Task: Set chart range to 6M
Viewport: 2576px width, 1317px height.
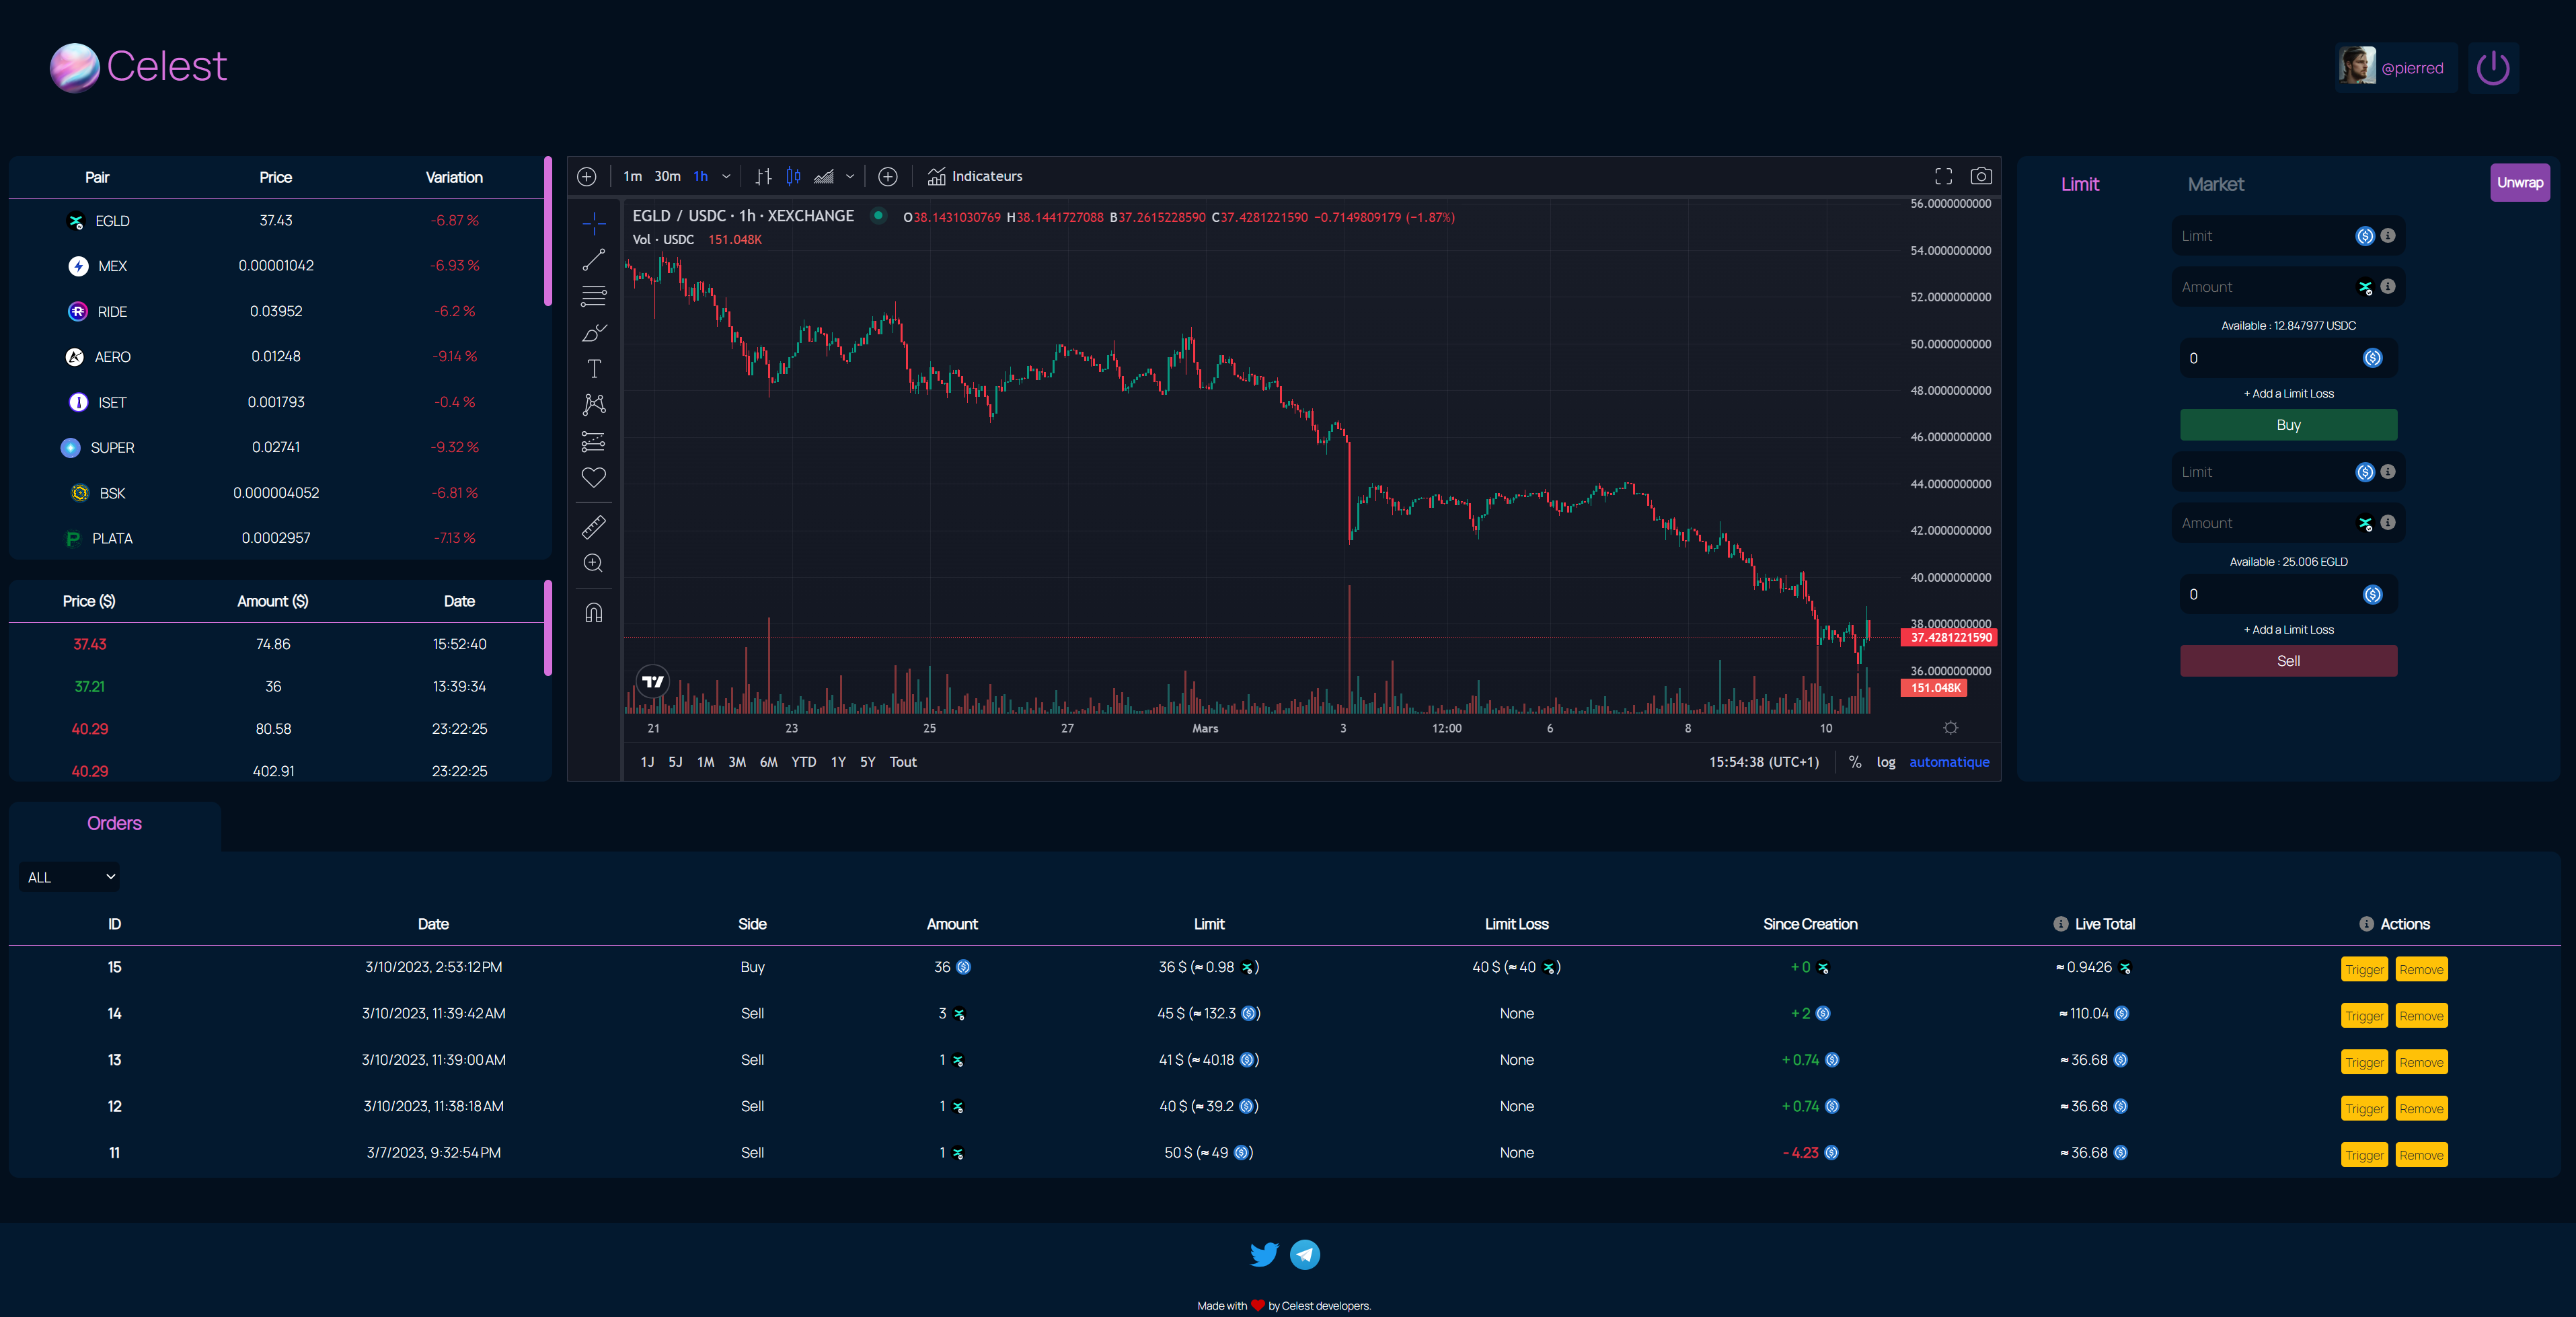Action: pyautogui.click(x=768, y=762)
